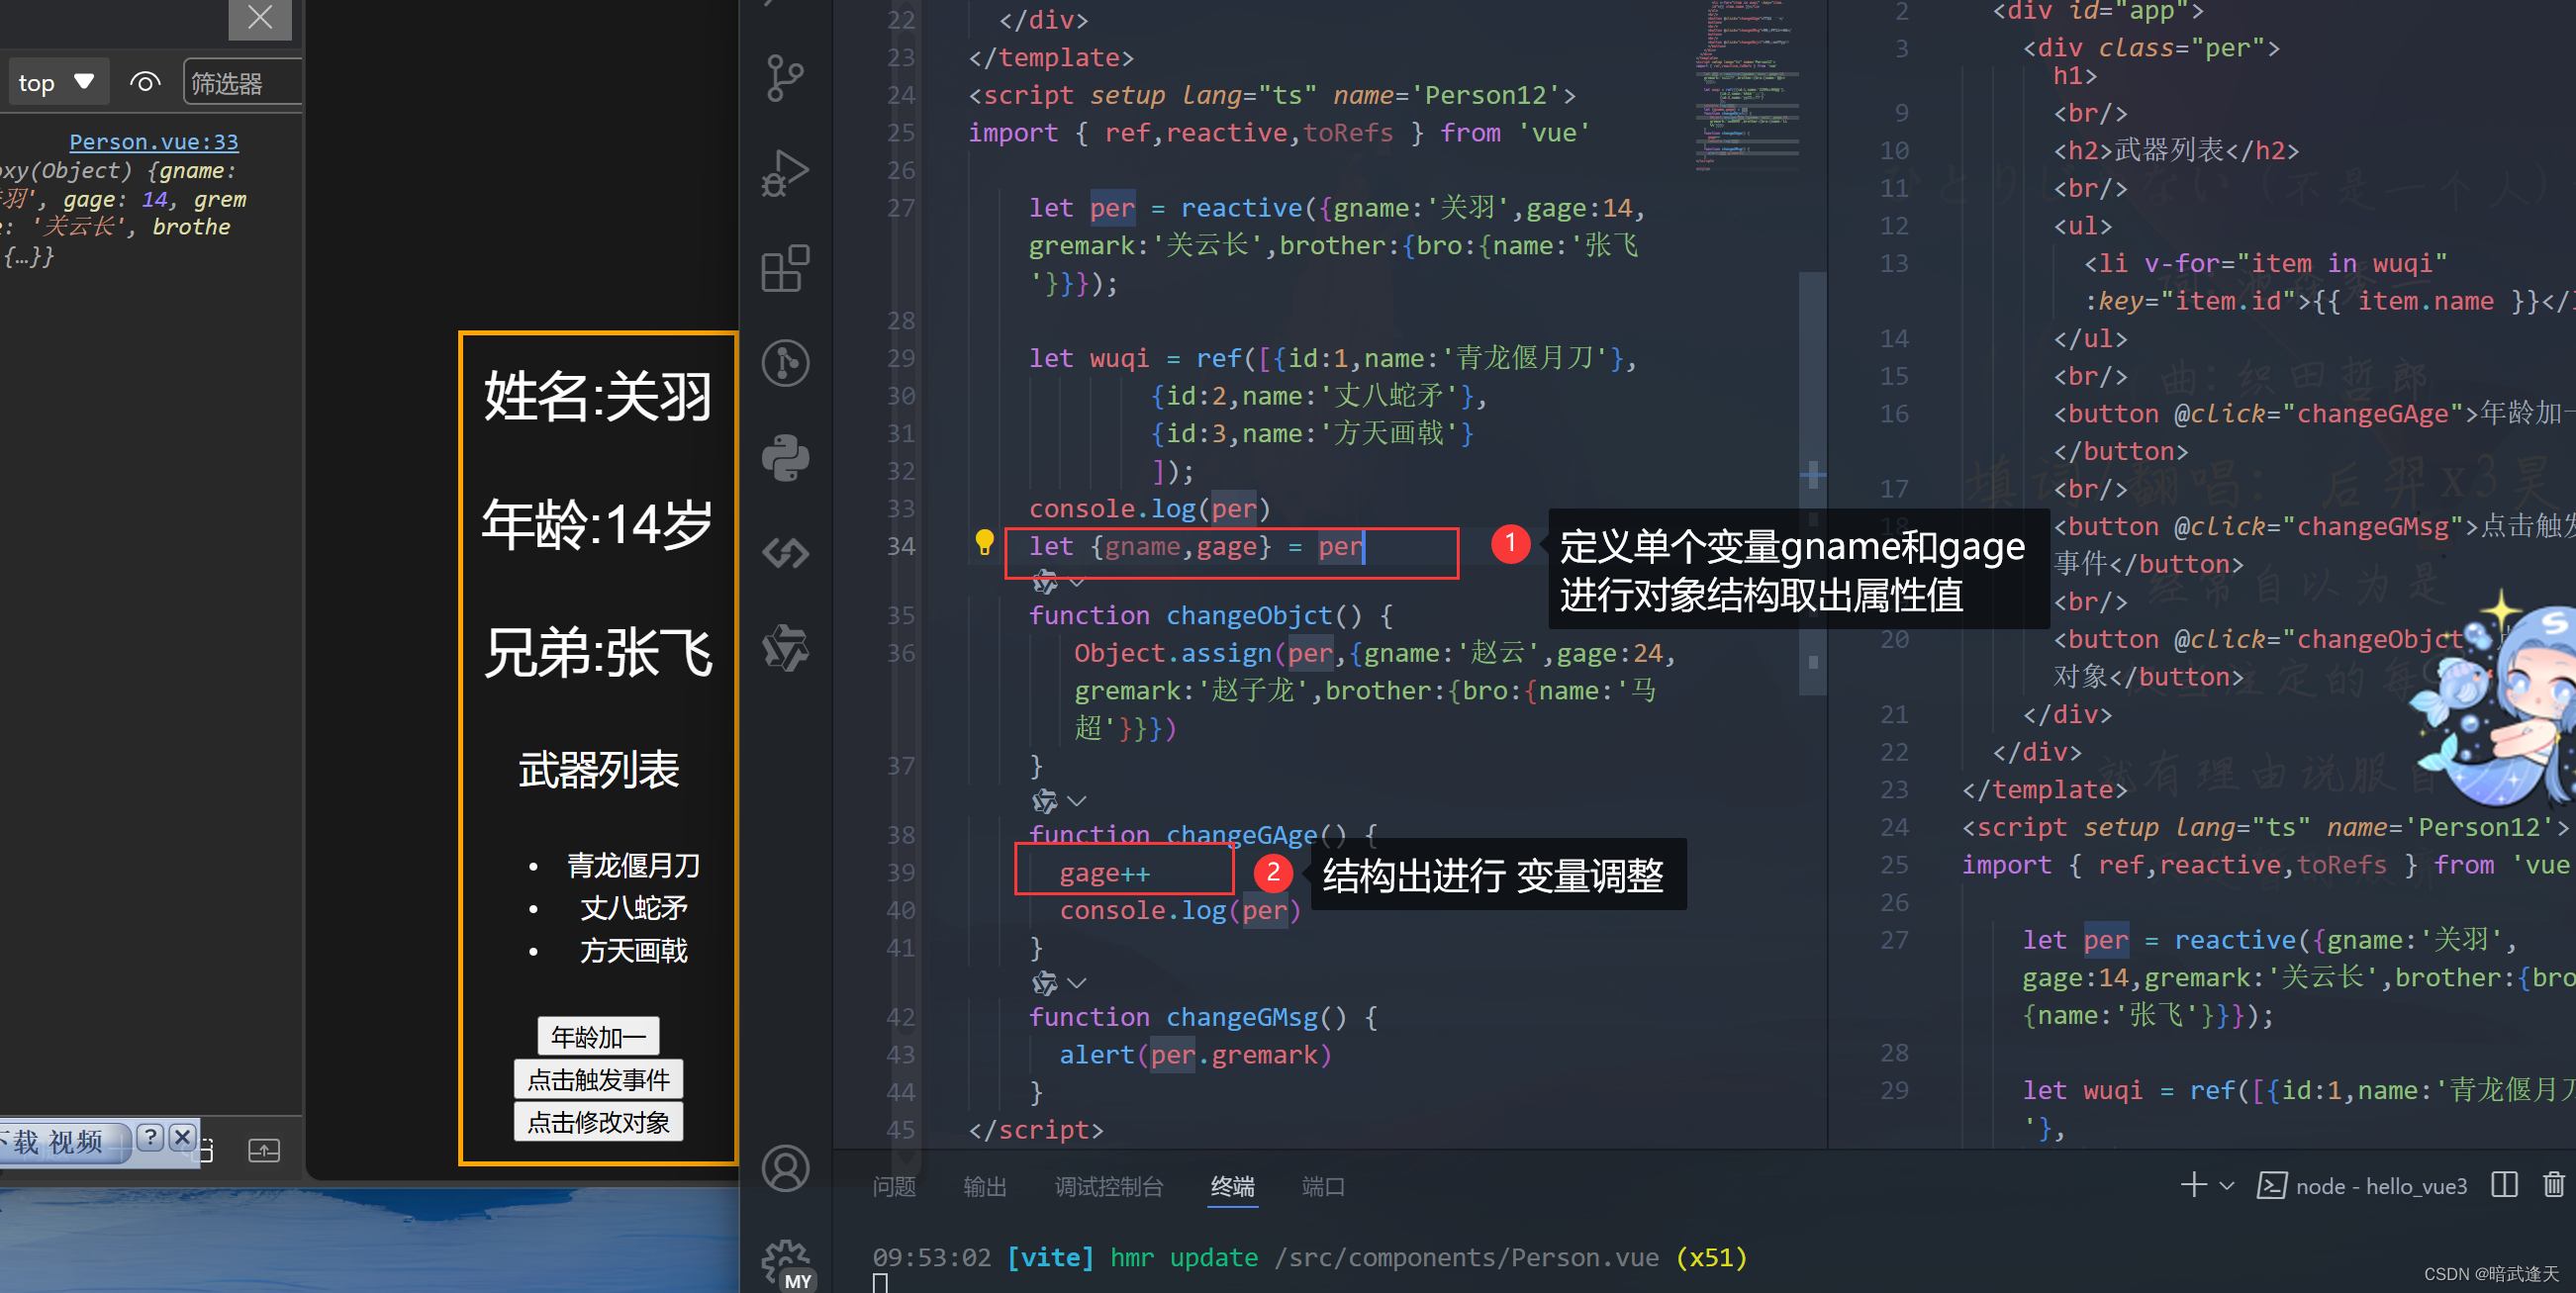2576x1293 pixels.
Task: Click the AI code lens icon above changeGMsg
Action: coord(1044,982)
